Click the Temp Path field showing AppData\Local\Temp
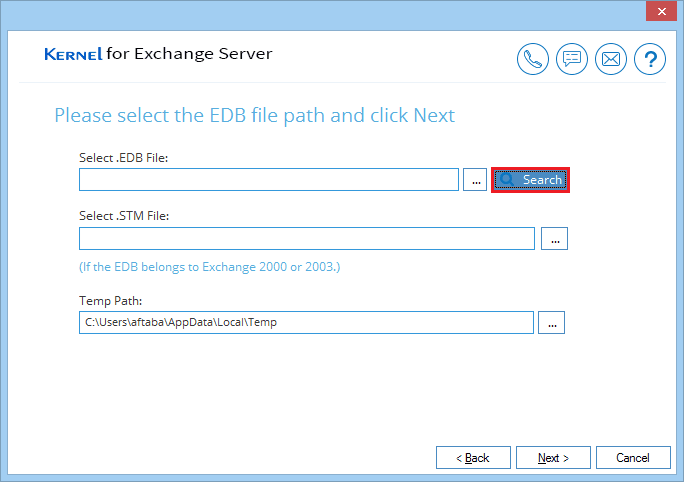 pyautogui.click(x=306, y=323)
